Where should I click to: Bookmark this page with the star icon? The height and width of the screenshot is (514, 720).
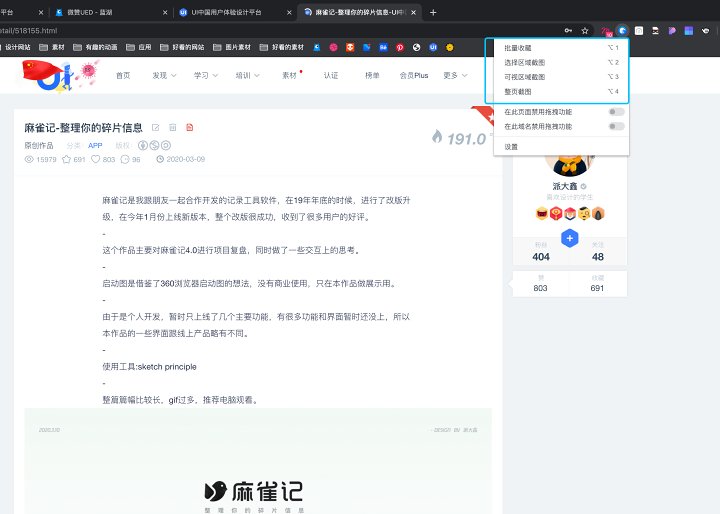point(585,31)
